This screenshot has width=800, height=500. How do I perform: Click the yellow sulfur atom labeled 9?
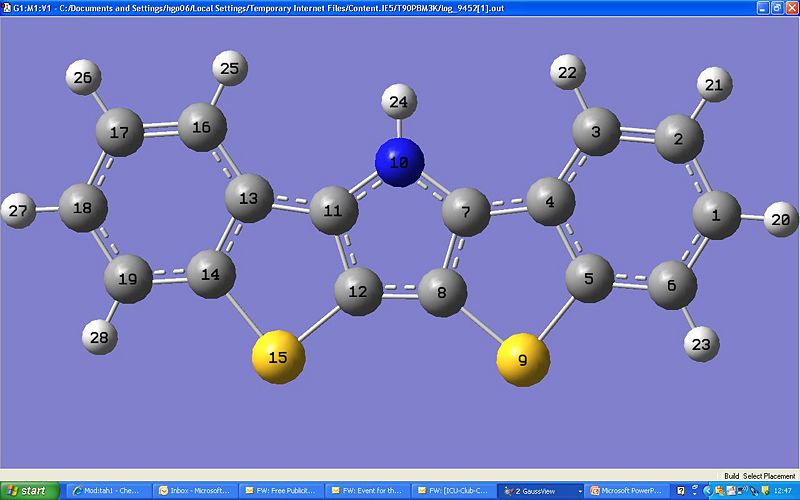[x=524, y=358]
